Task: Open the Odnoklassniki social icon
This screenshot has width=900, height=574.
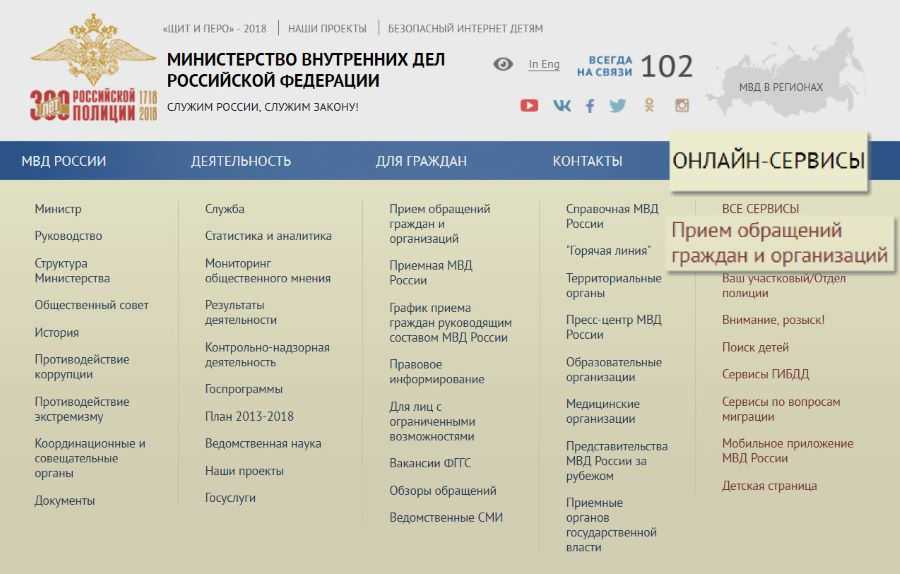Action: [649, 105]
